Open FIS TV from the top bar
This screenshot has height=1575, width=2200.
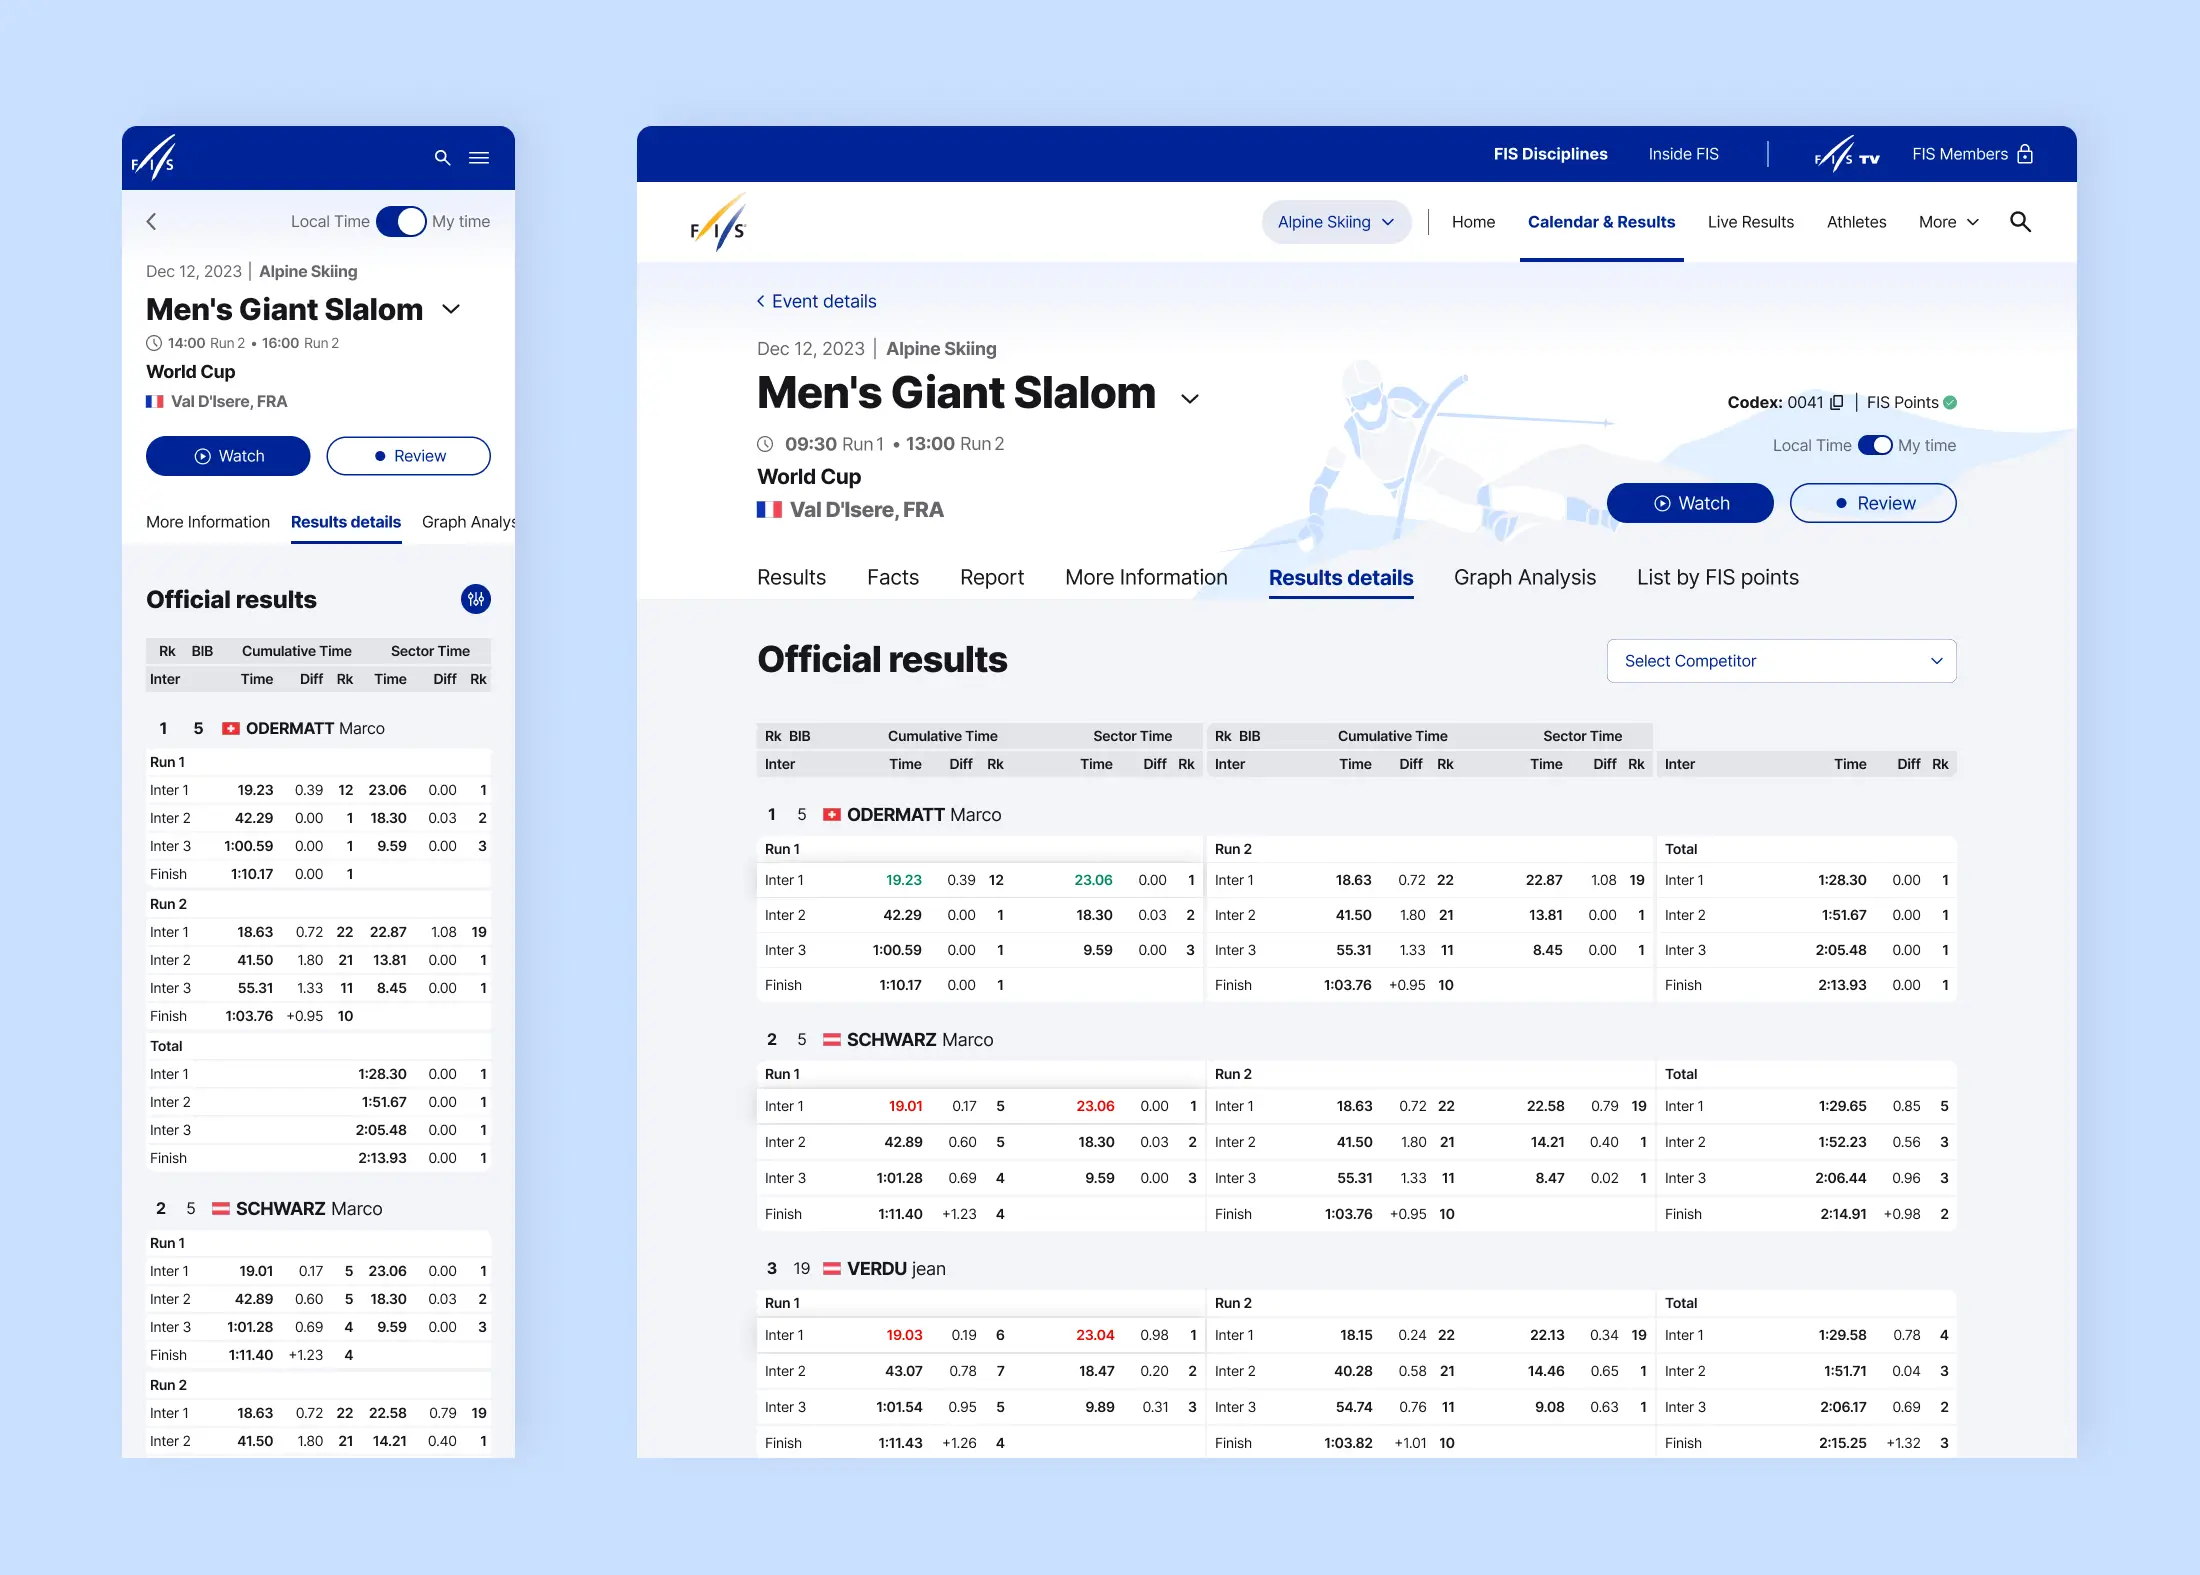[1847, 154]
